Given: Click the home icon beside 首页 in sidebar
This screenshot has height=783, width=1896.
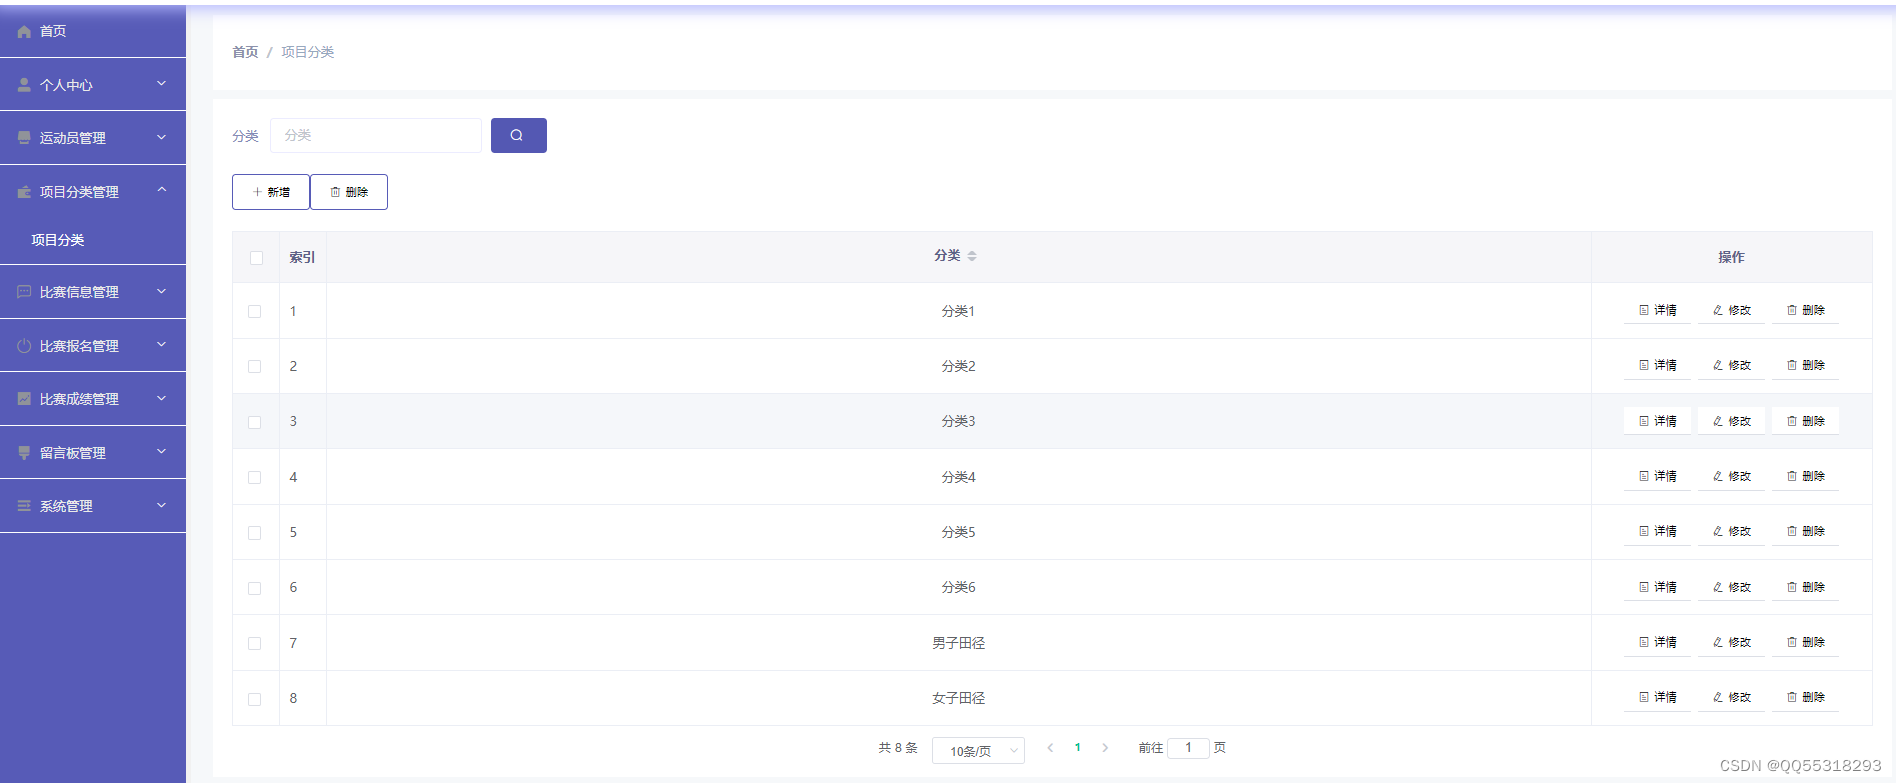Looking at the screenshot, I should 24,32.
